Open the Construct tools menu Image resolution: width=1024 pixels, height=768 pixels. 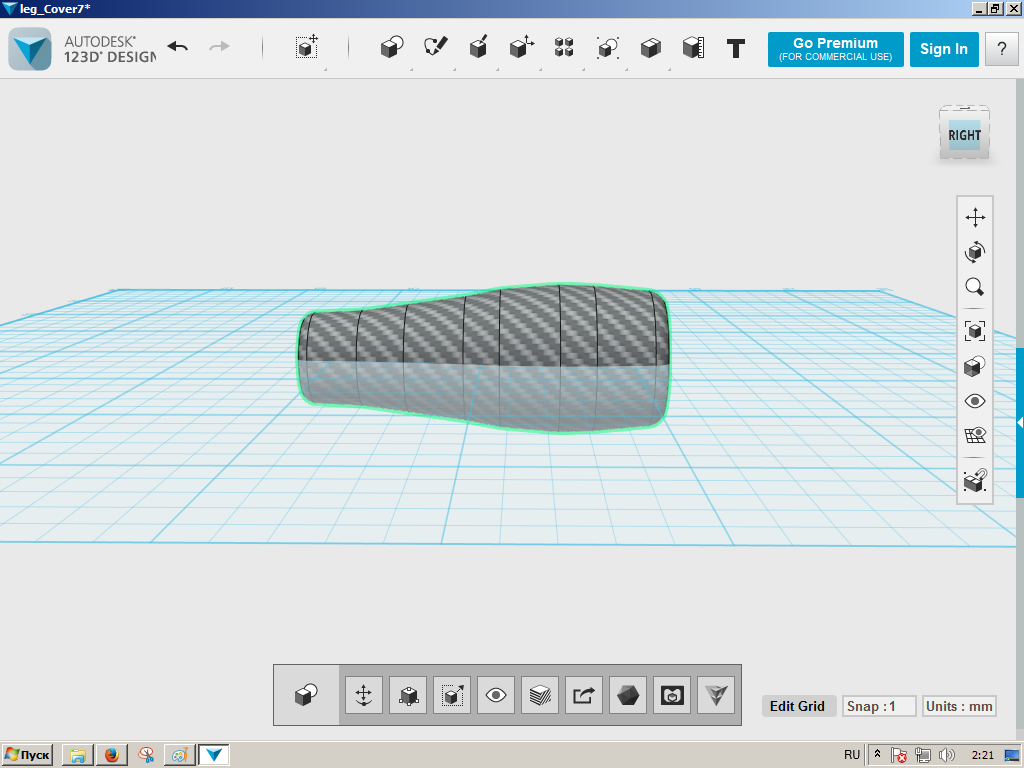coord(478,48)
